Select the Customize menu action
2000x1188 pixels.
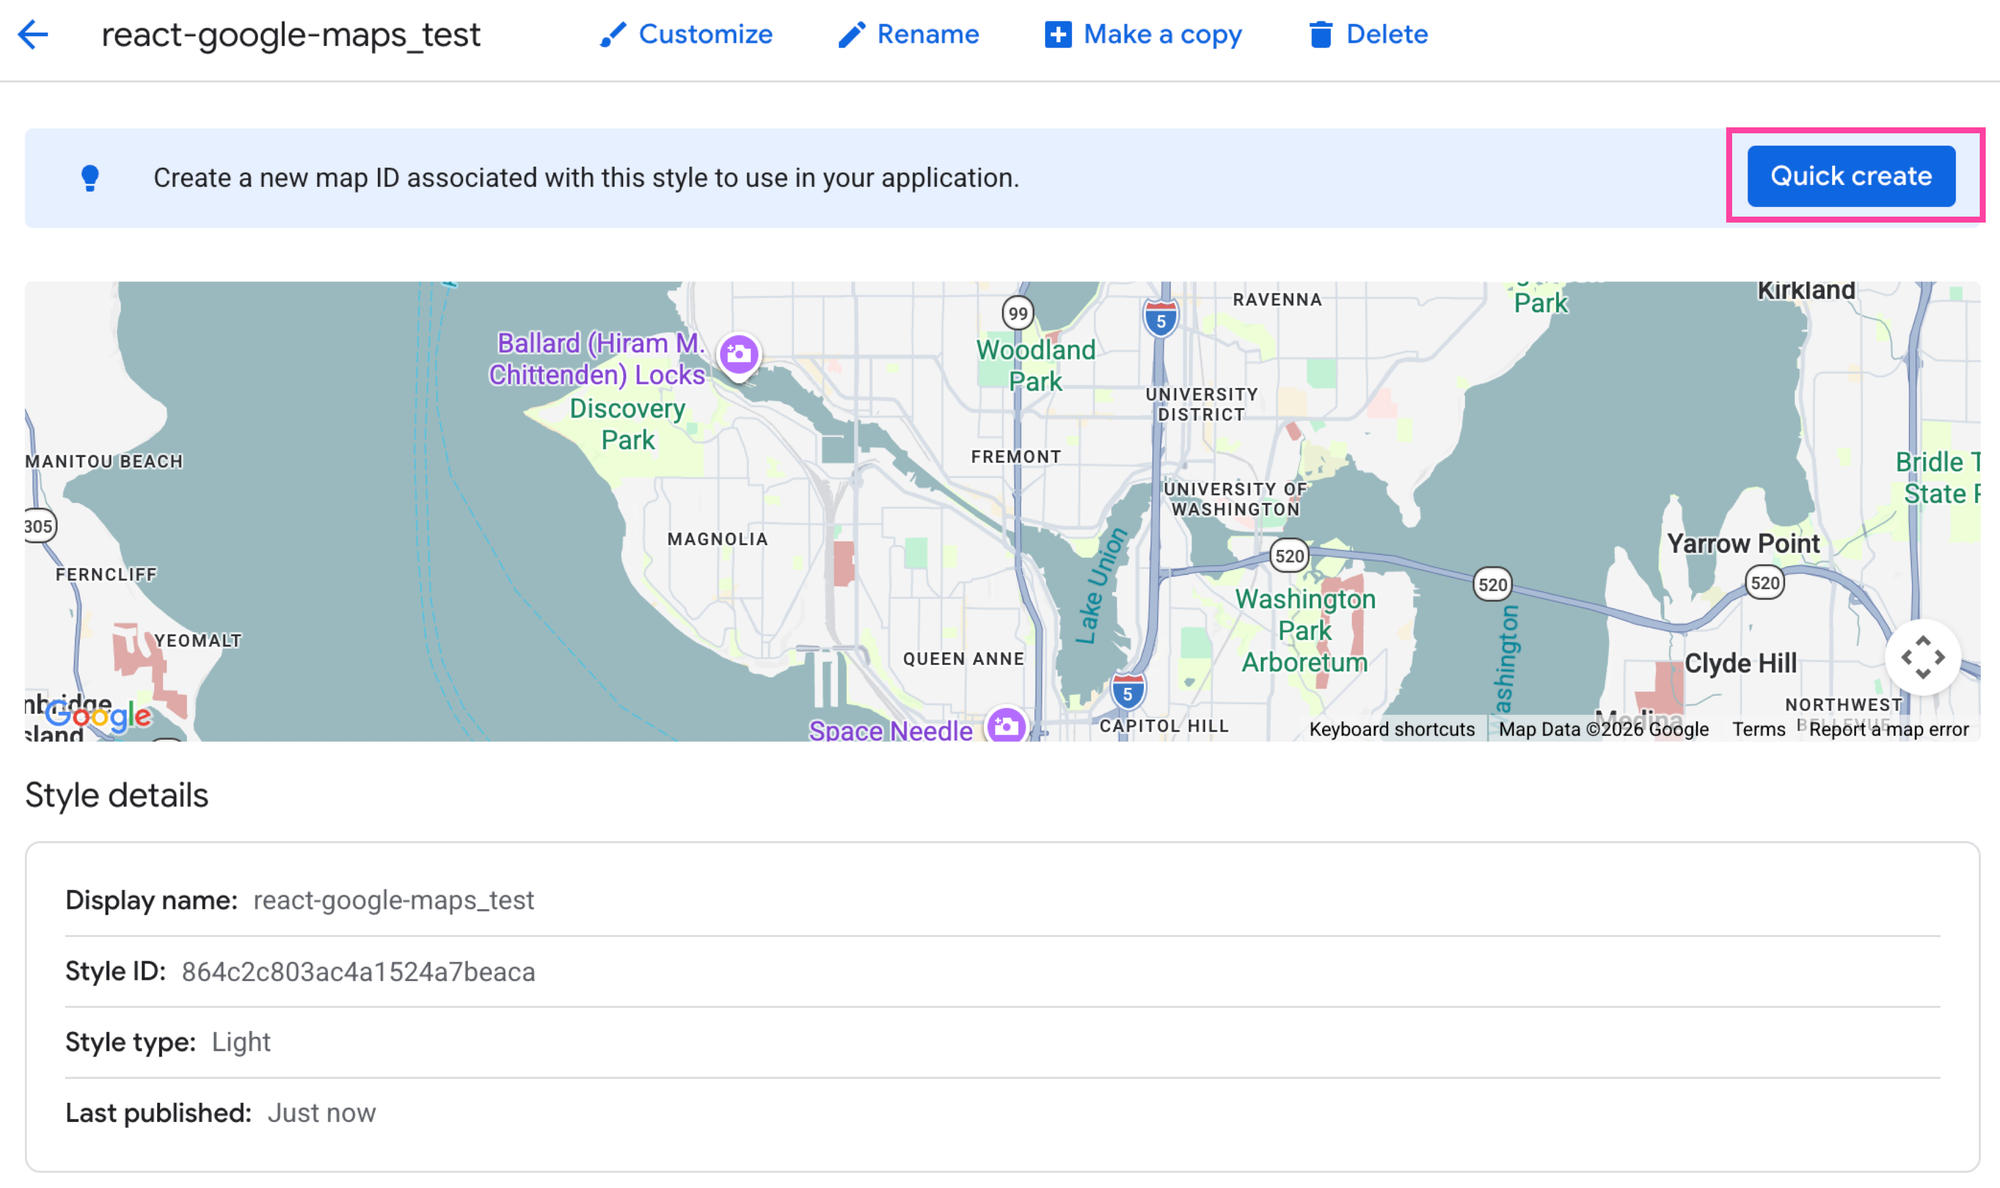click(x=705, y=34)
